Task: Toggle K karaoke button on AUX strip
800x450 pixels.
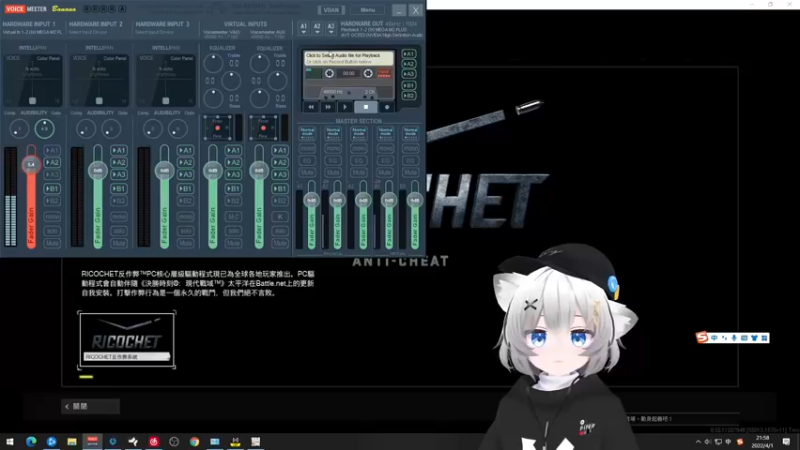Action: click(x=280, y=217)
